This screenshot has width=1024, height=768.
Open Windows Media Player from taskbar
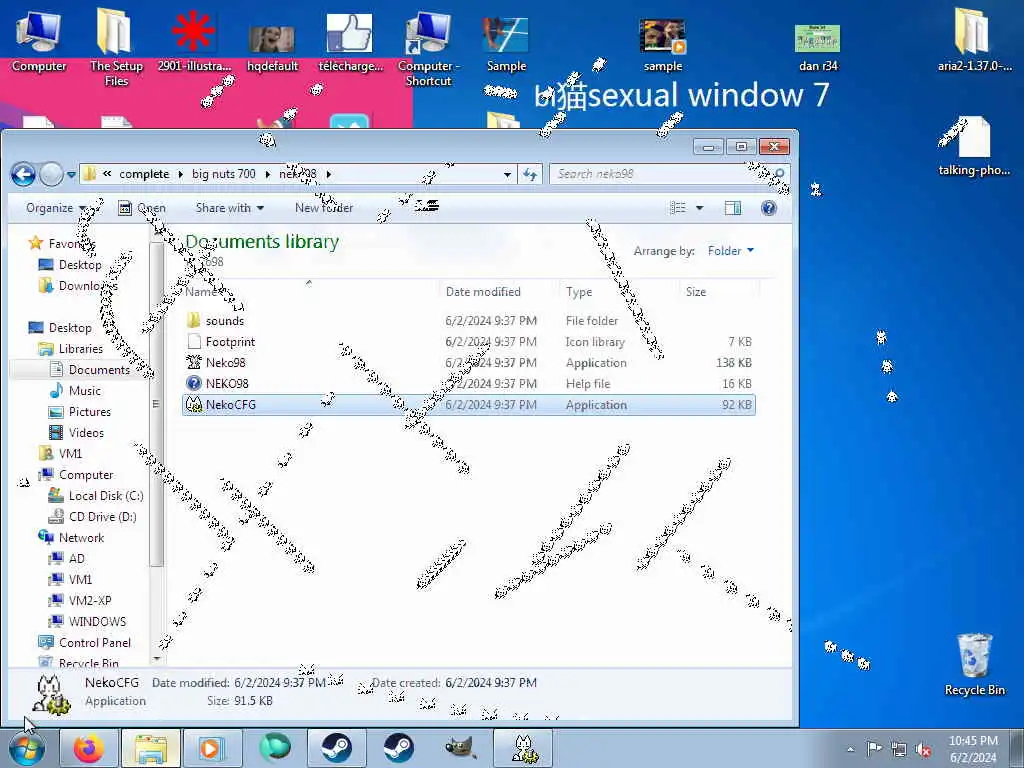tap(212, 748)
